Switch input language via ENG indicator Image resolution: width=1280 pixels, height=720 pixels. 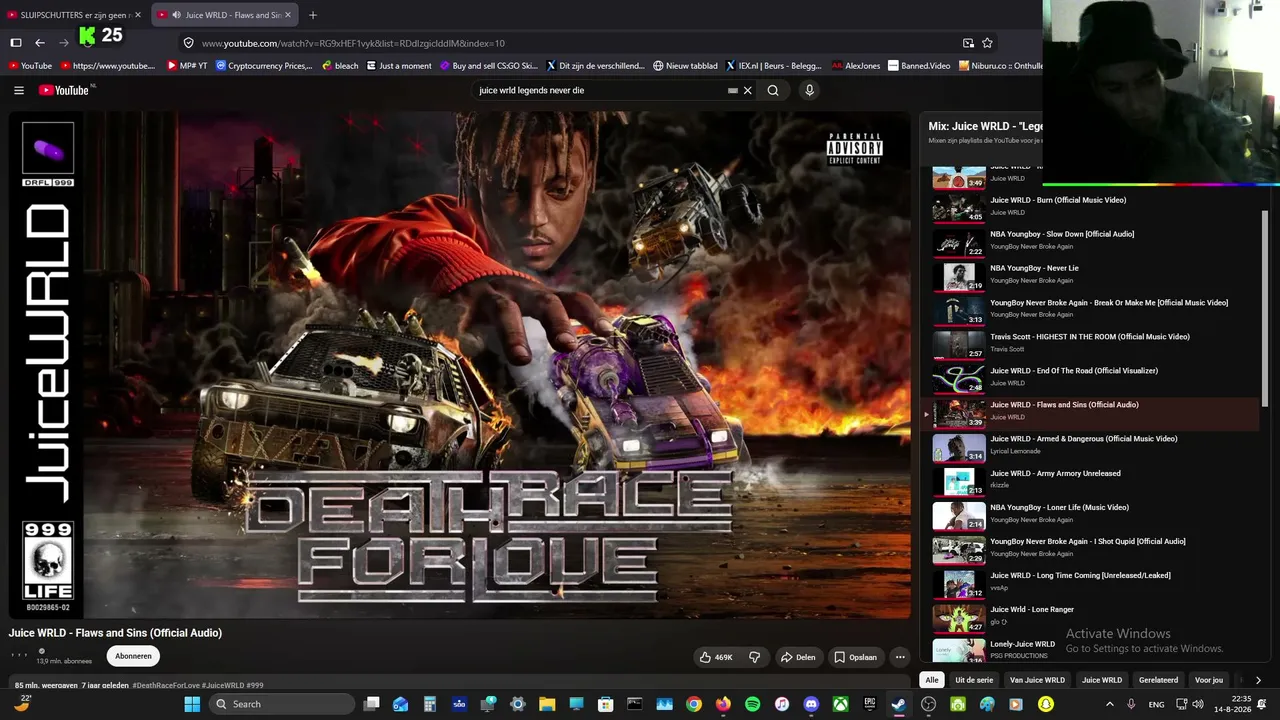tap(1156, 704)
